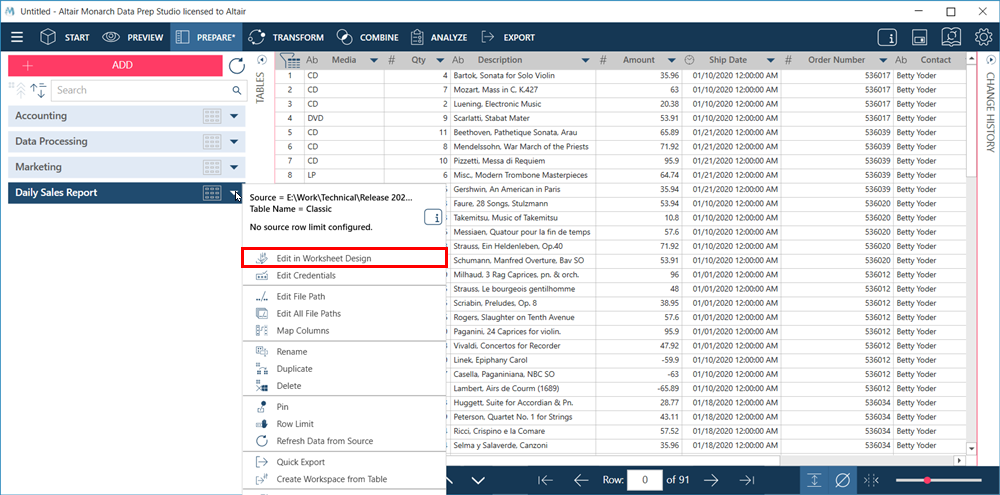Choose Create Workspace from Table
Viewport: 1000px width, 495px height.
pyautogui.click(x=344, y=479)
